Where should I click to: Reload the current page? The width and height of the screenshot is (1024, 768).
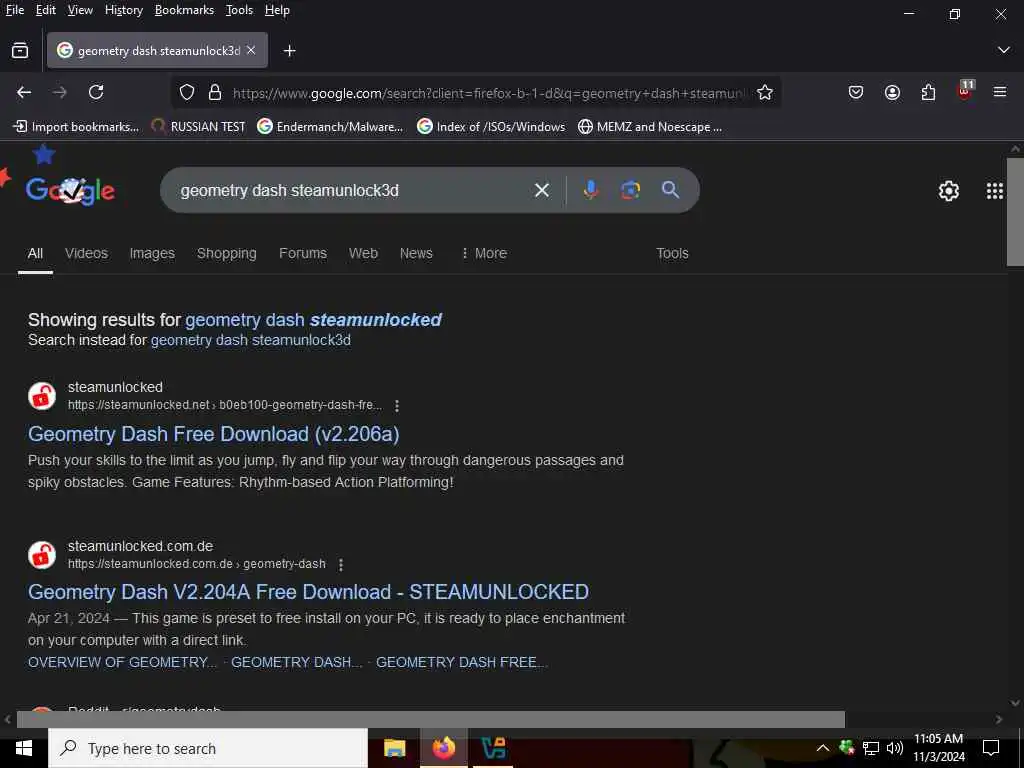point(96,92)
